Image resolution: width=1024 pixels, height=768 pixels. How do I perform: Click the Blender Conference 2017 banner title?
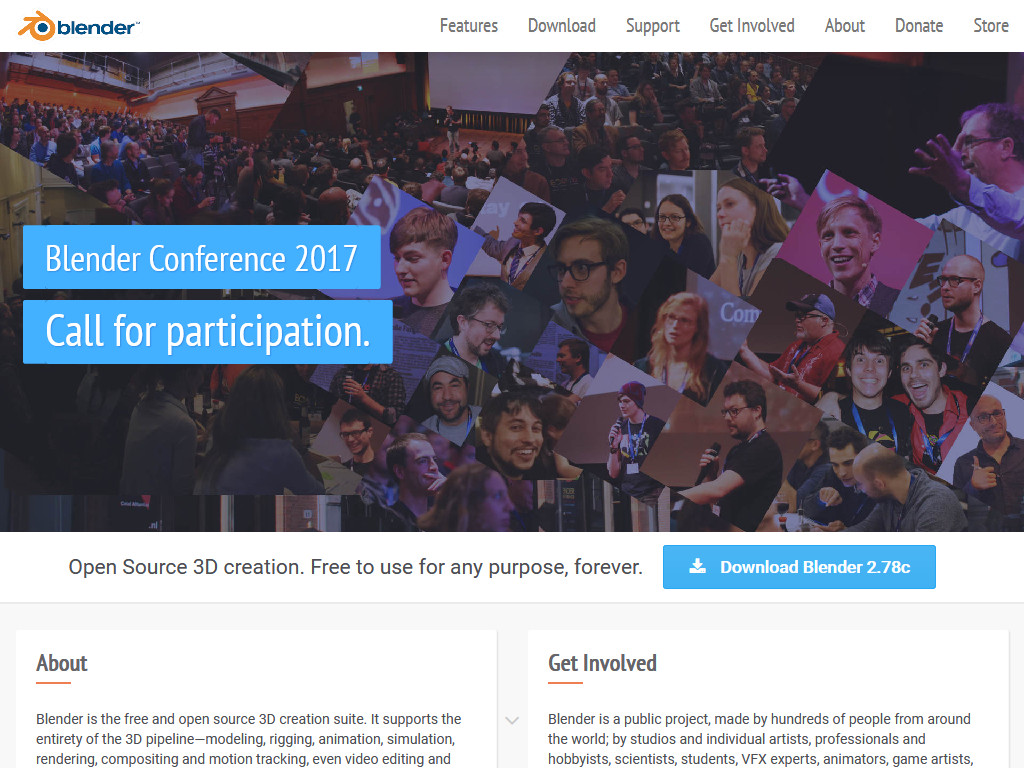pos(202,257)
